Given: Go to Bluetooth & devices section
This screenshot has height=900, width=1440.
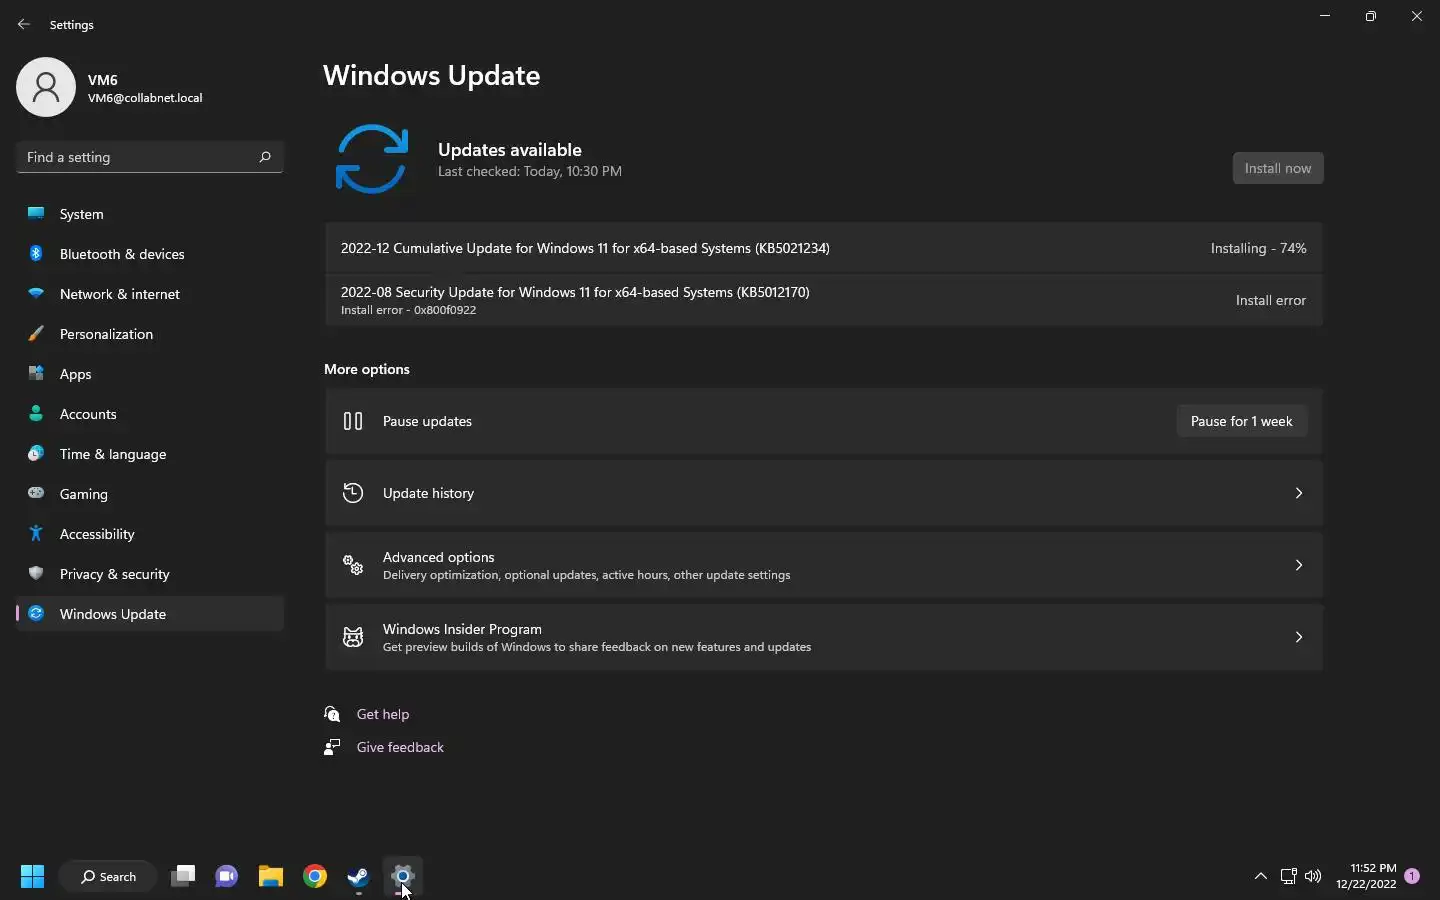Looking at the screenshot, I should pyautogui.click(x=150, y=254).
